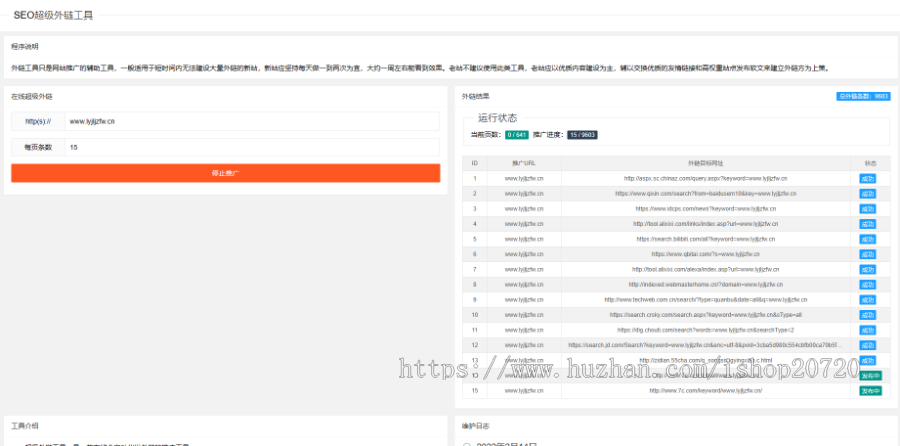Click the aspx.sc.chinaz.com query URL cell
The height and width of the screenshot is (446, 900).
705,179
